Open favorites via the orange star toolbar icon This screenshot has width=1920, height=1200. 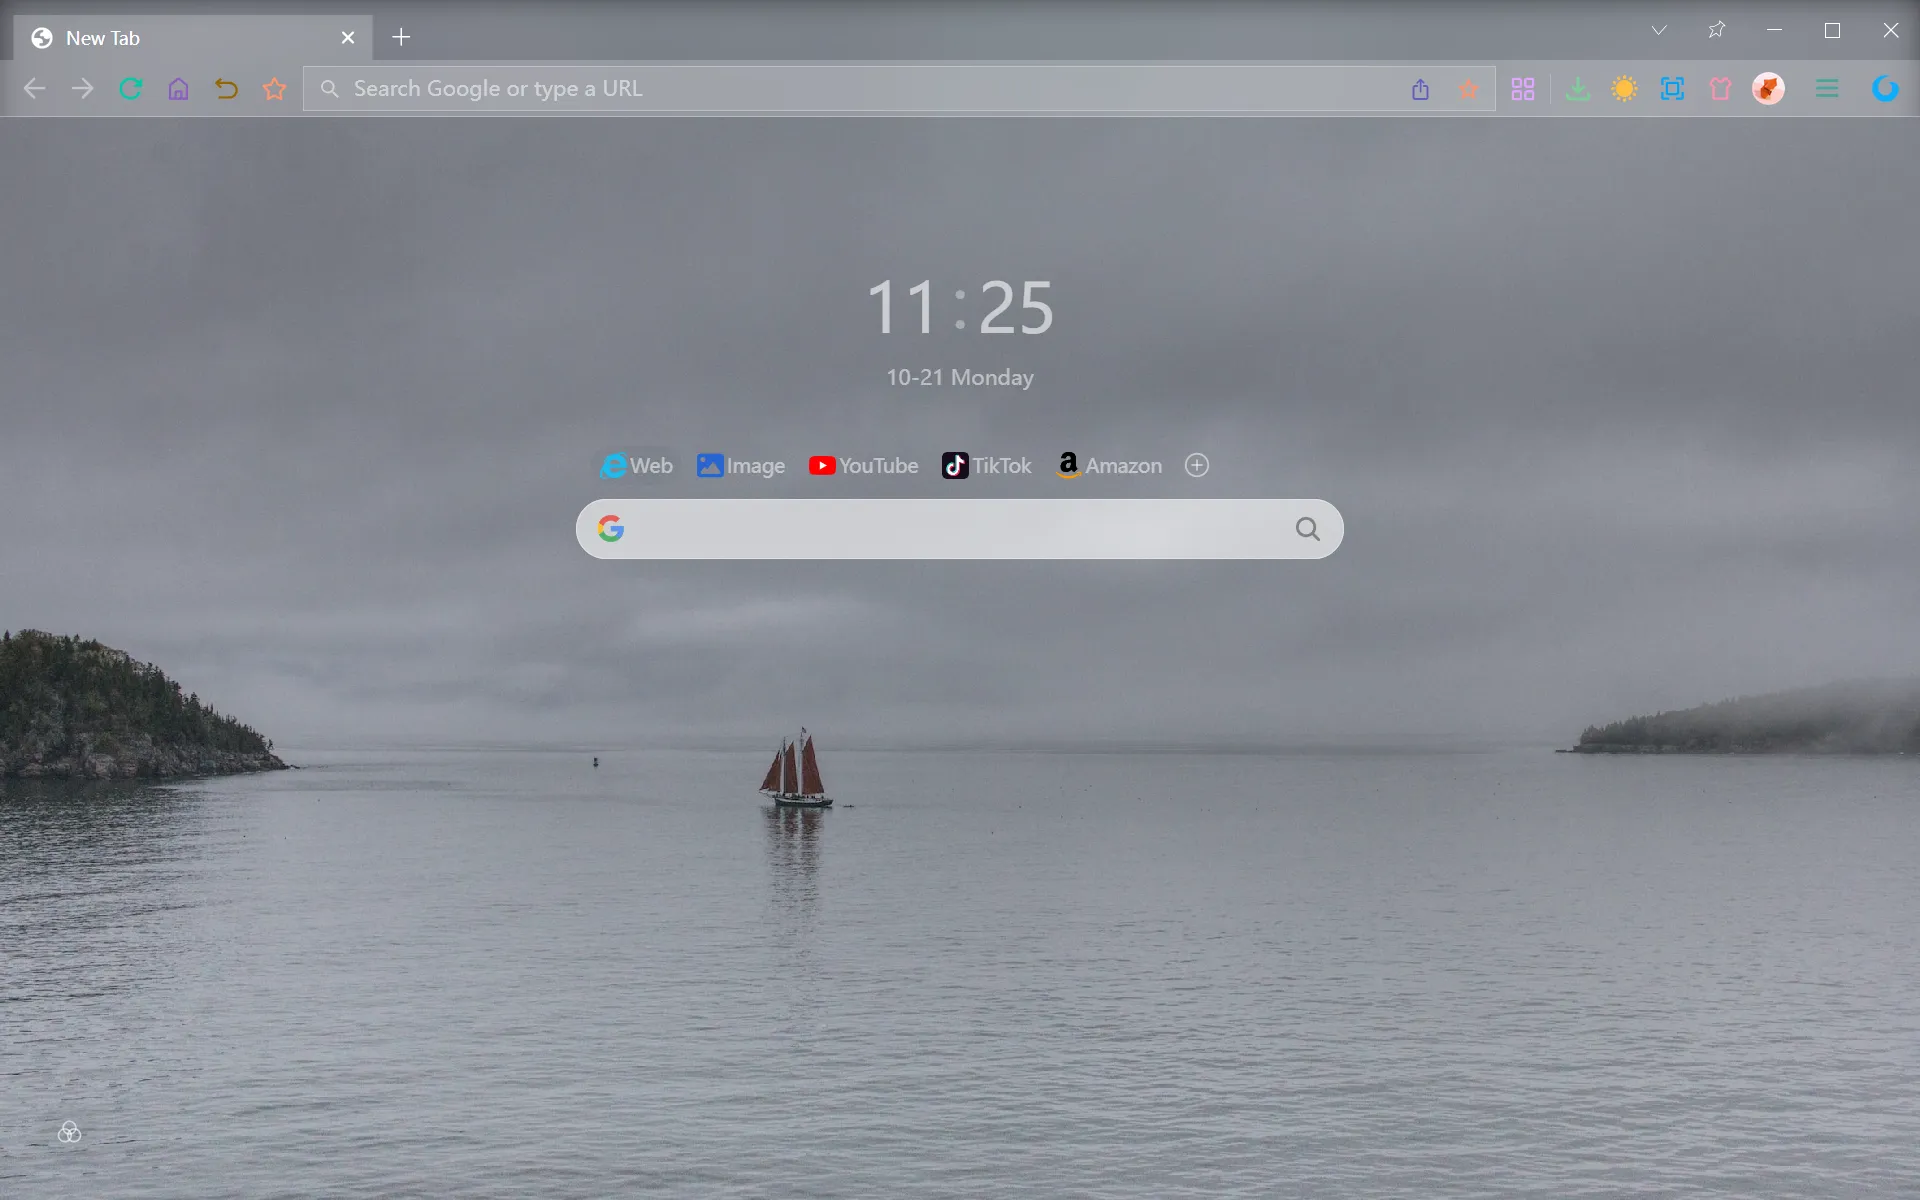[275, 89]
